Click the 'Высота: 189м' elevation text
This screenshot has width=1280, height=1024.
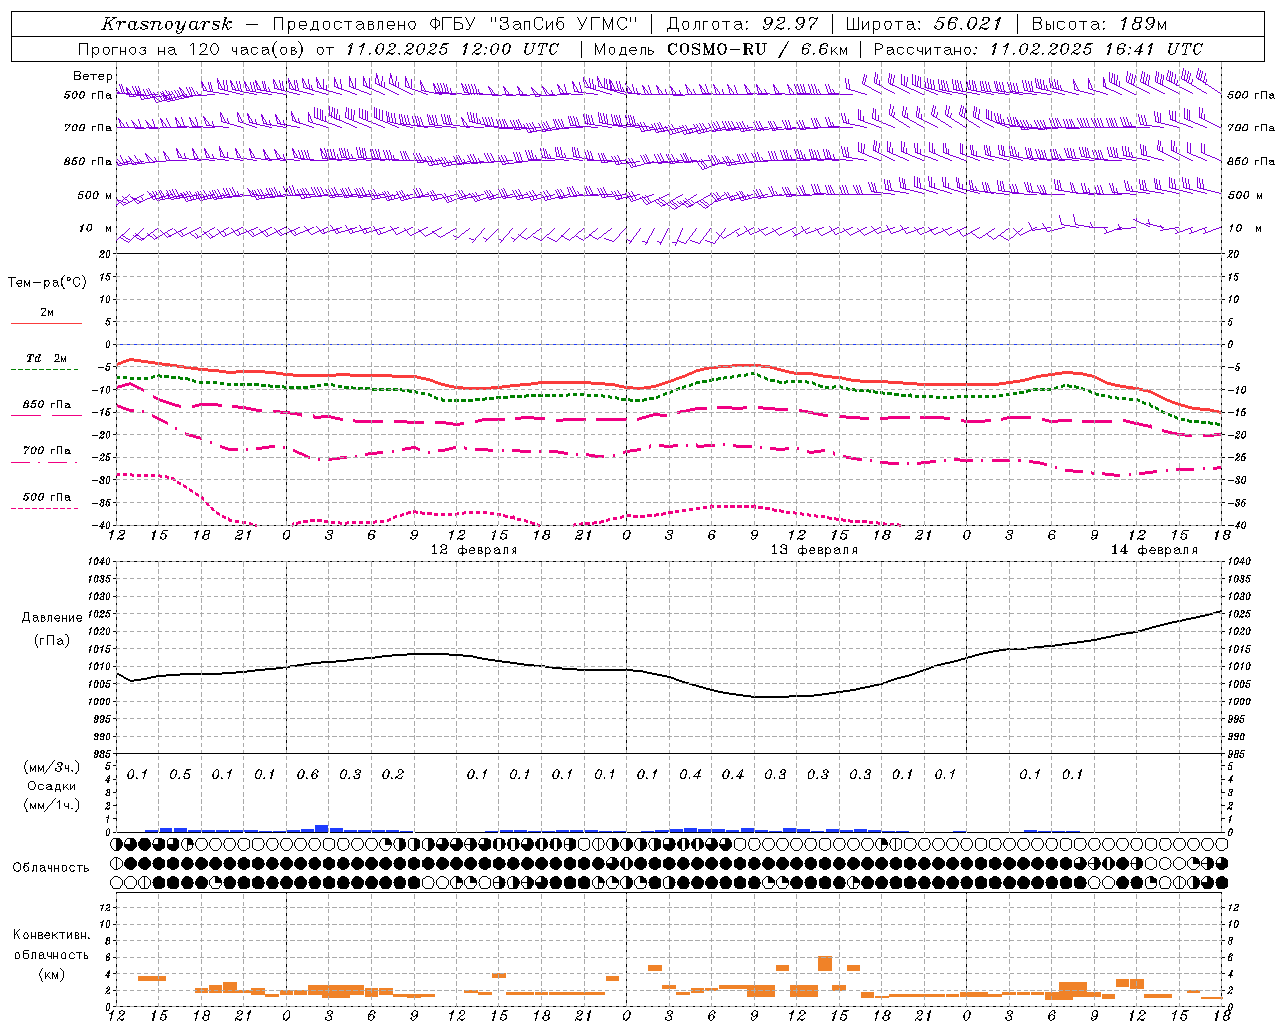1099,24
